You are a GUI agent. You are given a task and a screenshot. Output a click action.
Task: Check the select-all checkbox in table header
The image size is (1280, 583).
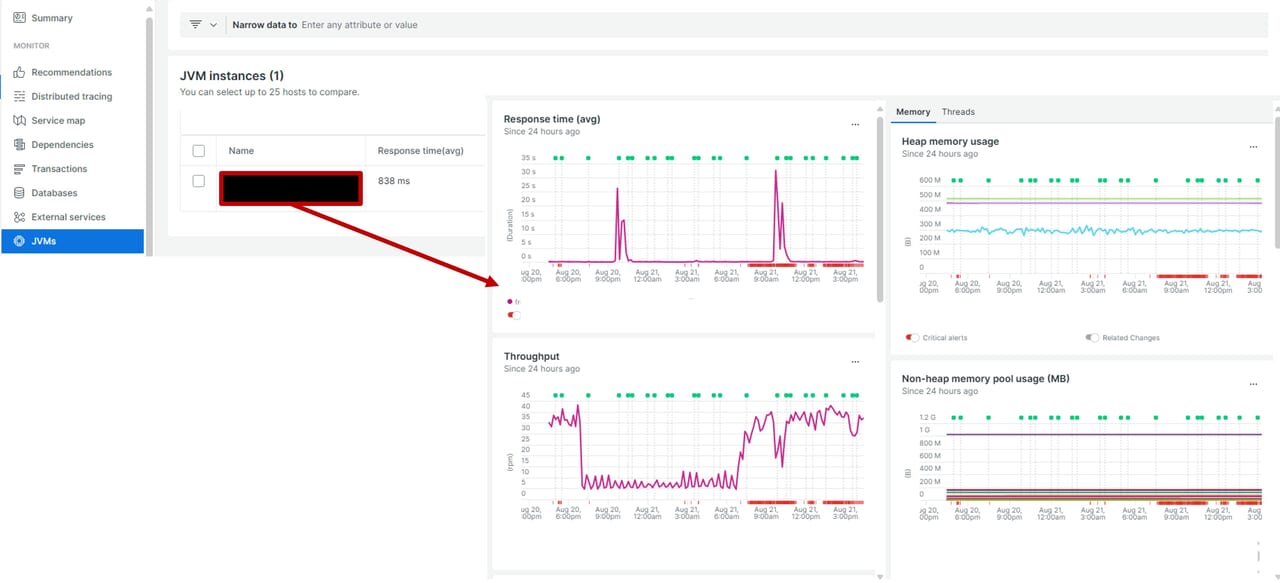point(198,151)
